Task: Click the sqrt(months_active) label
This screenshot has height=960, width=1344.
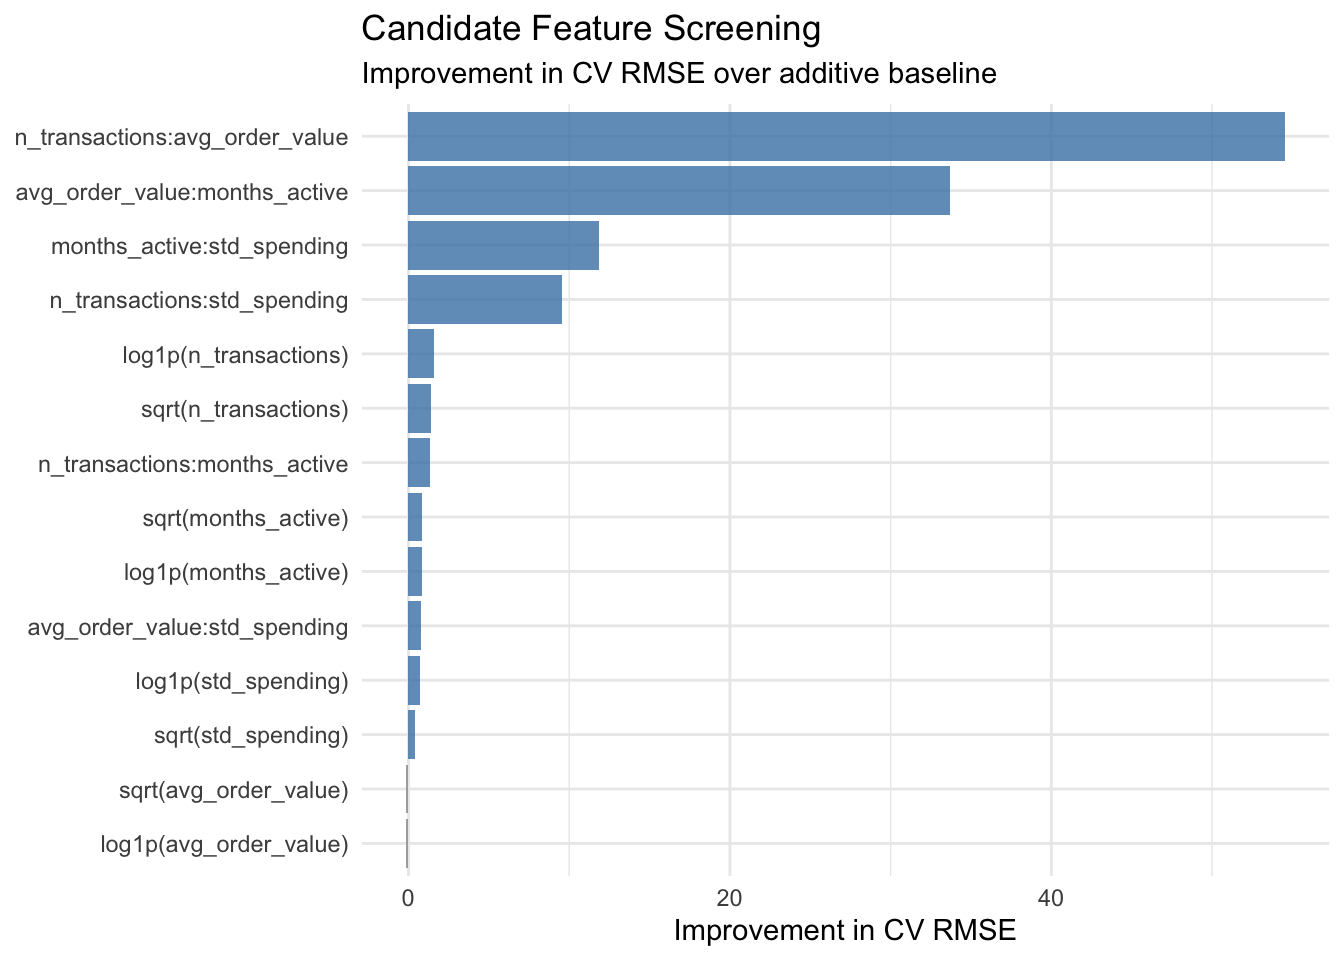Action: click(x=245, y=518)
